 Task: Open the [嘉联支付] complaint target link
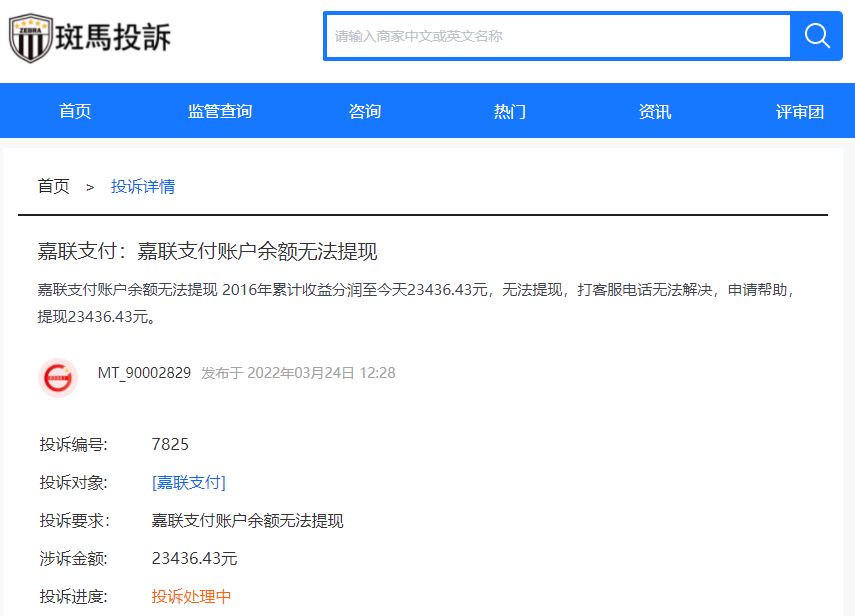pos(189,482)
